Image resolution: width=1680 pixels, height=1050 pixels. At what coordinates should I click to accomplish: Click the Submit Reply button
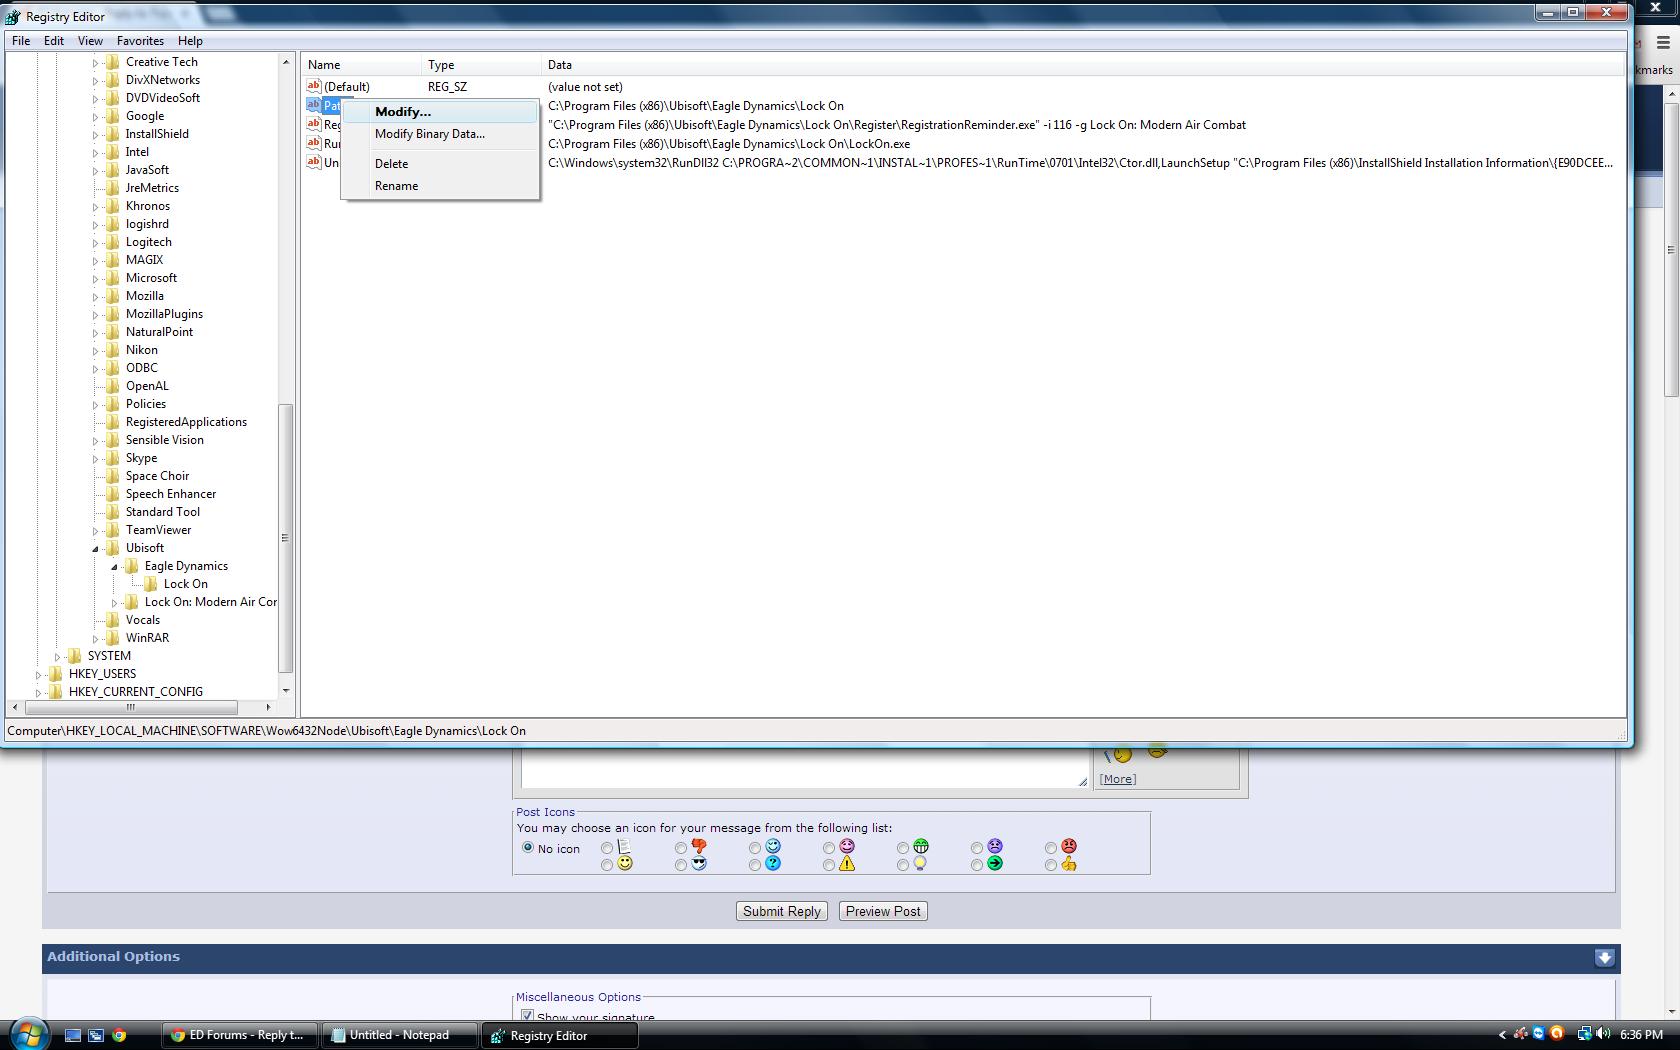click(x=782, y=911)
